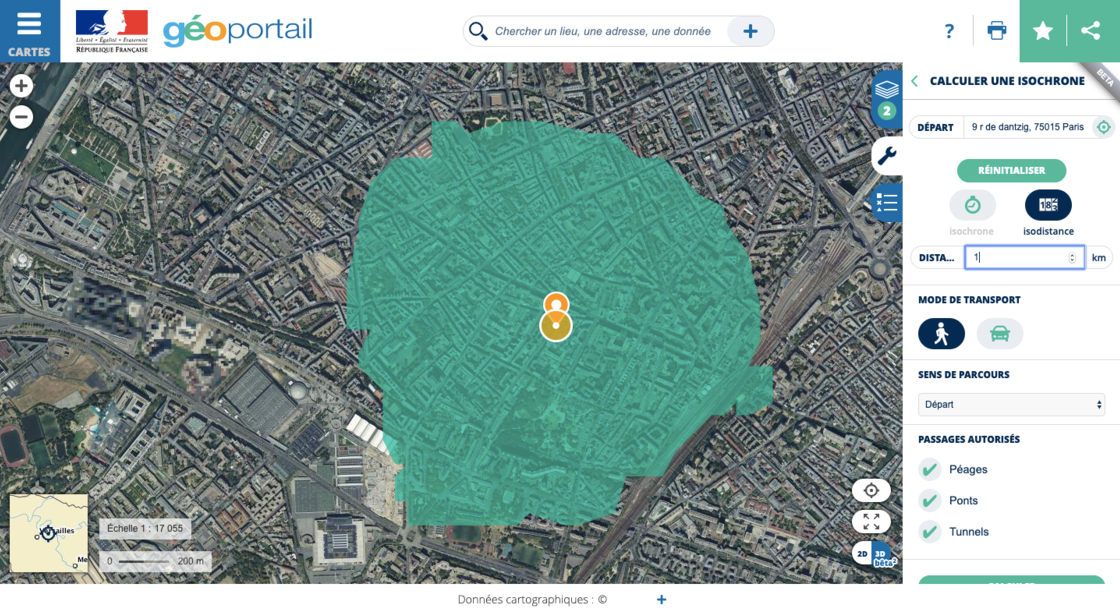1120x612 pixels.
Task: Click the République Française logo
Action: coord(111,31)
